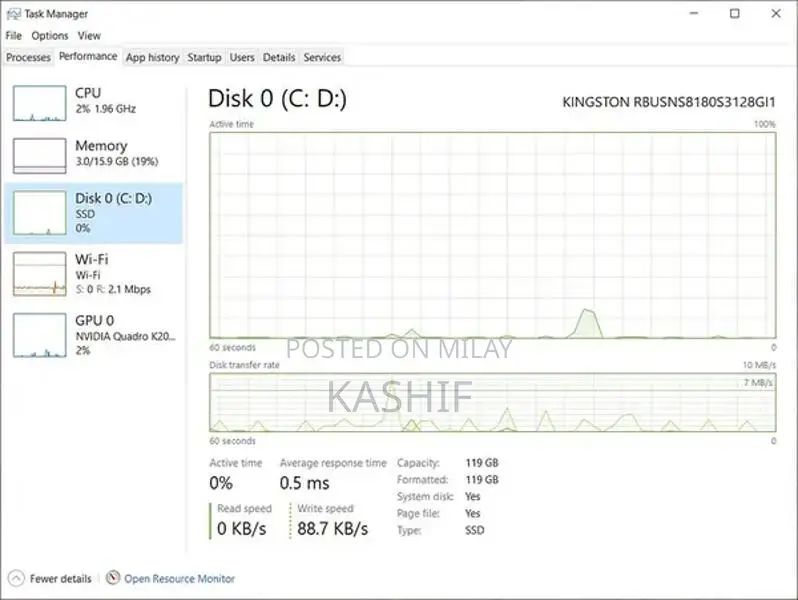Image resolution: width=798 pixels, height=600 pixels.
Task: Switch to the App history tab
Action: coord(152,58)
